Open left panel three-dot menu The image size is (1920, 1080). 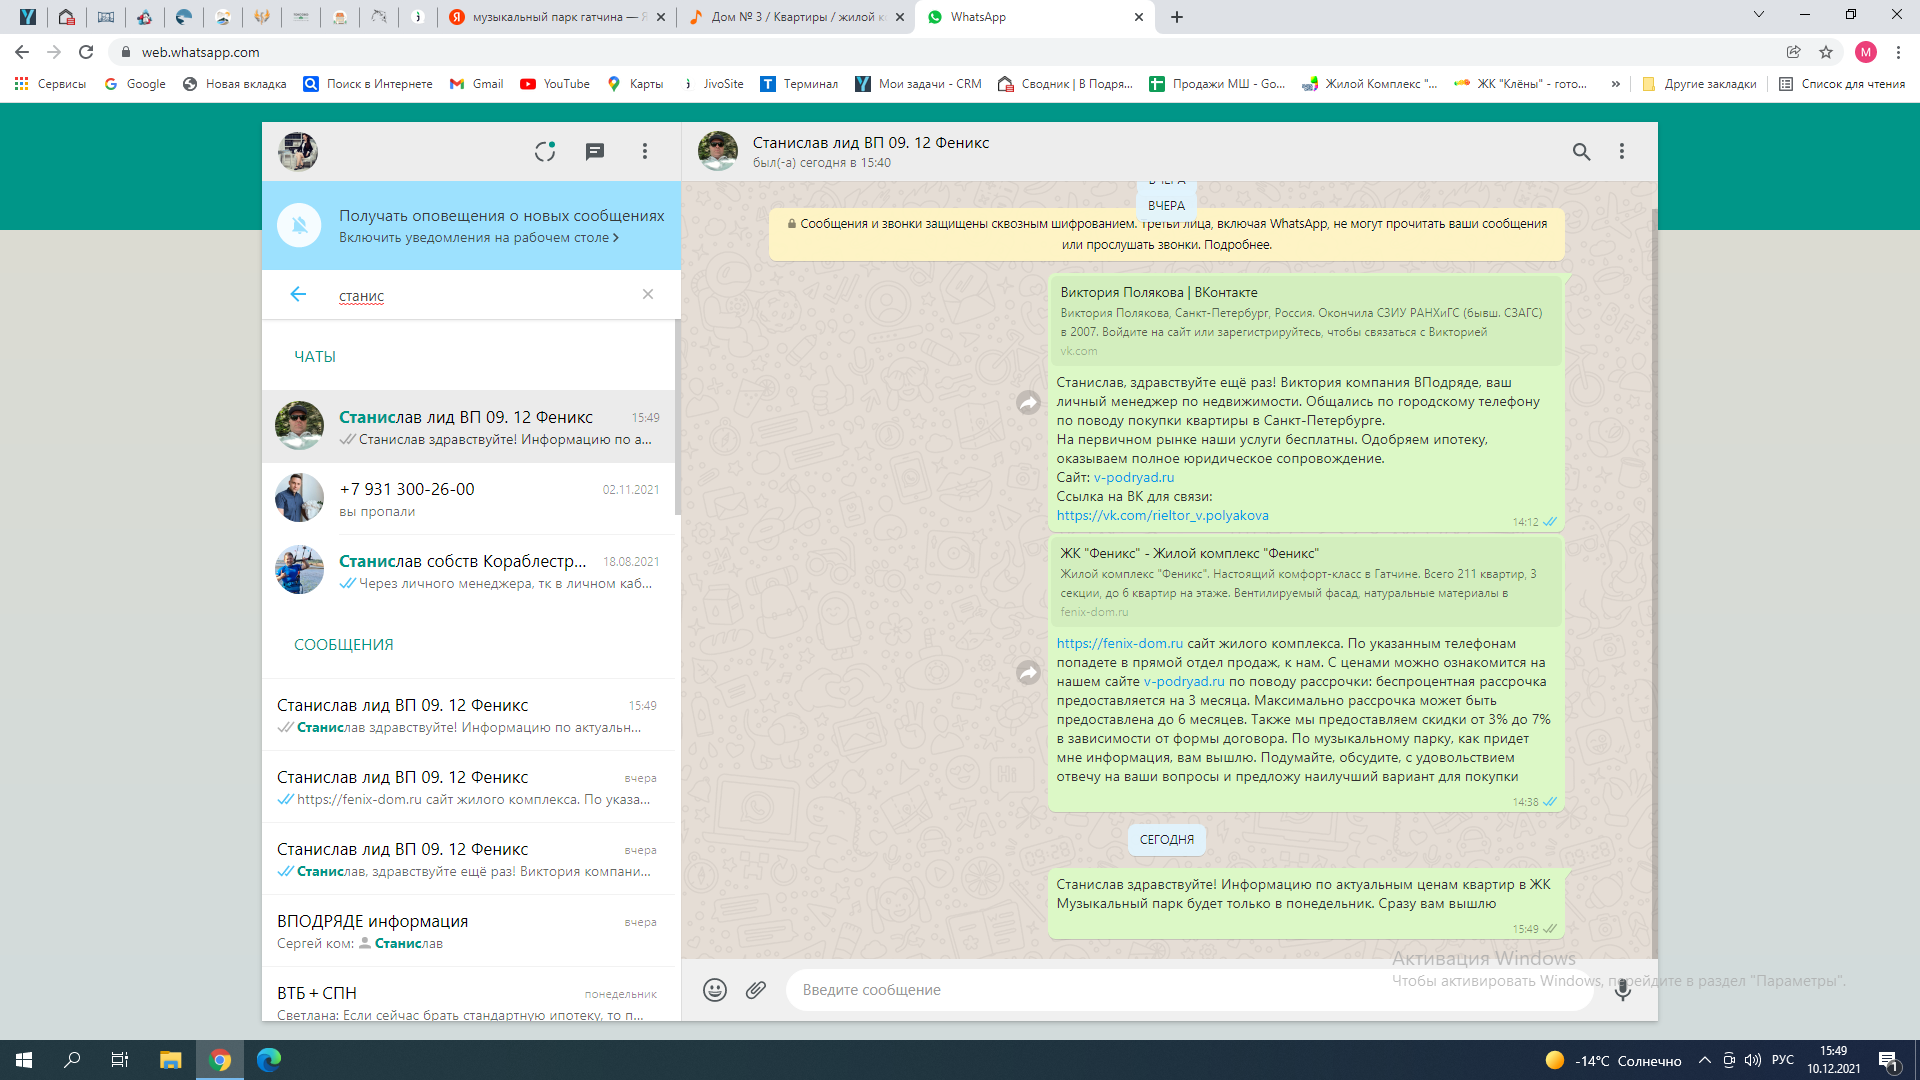click(645, 151)
